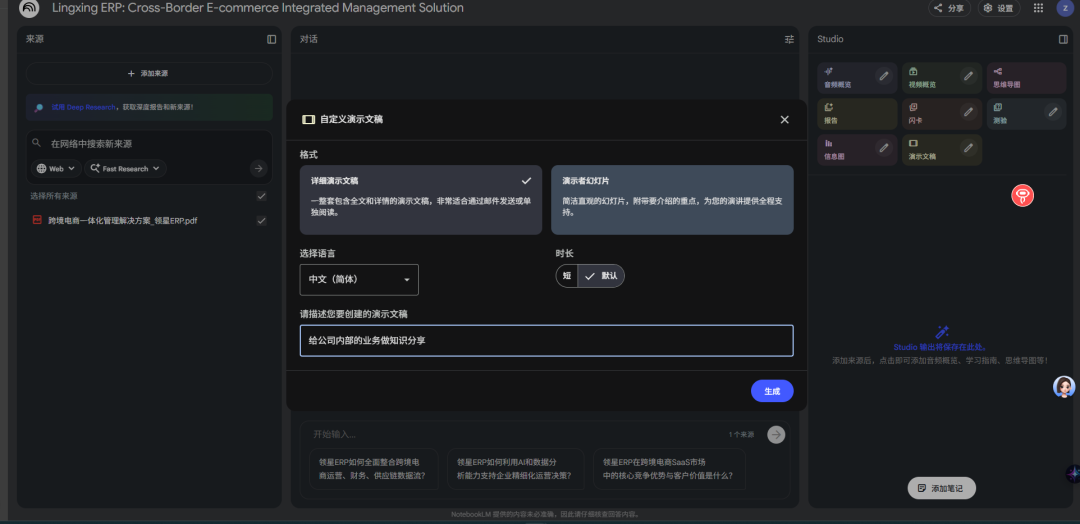Open the Web source dropdown
The height and width of the screenshot is (524, 1080).
(56, 169)
